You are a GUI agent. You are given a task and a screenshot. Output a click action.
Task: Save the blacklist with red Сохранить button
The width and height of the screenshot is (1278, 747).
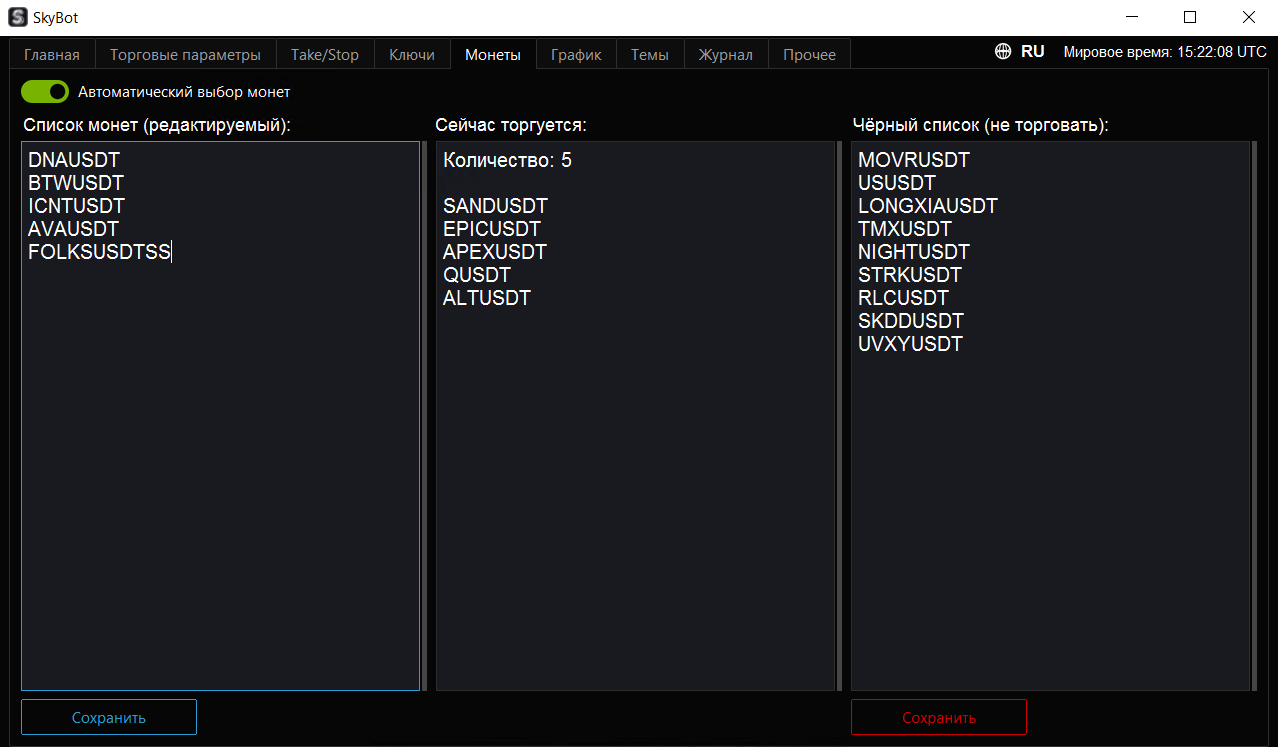pyautogui.click(x=939, y=717)
